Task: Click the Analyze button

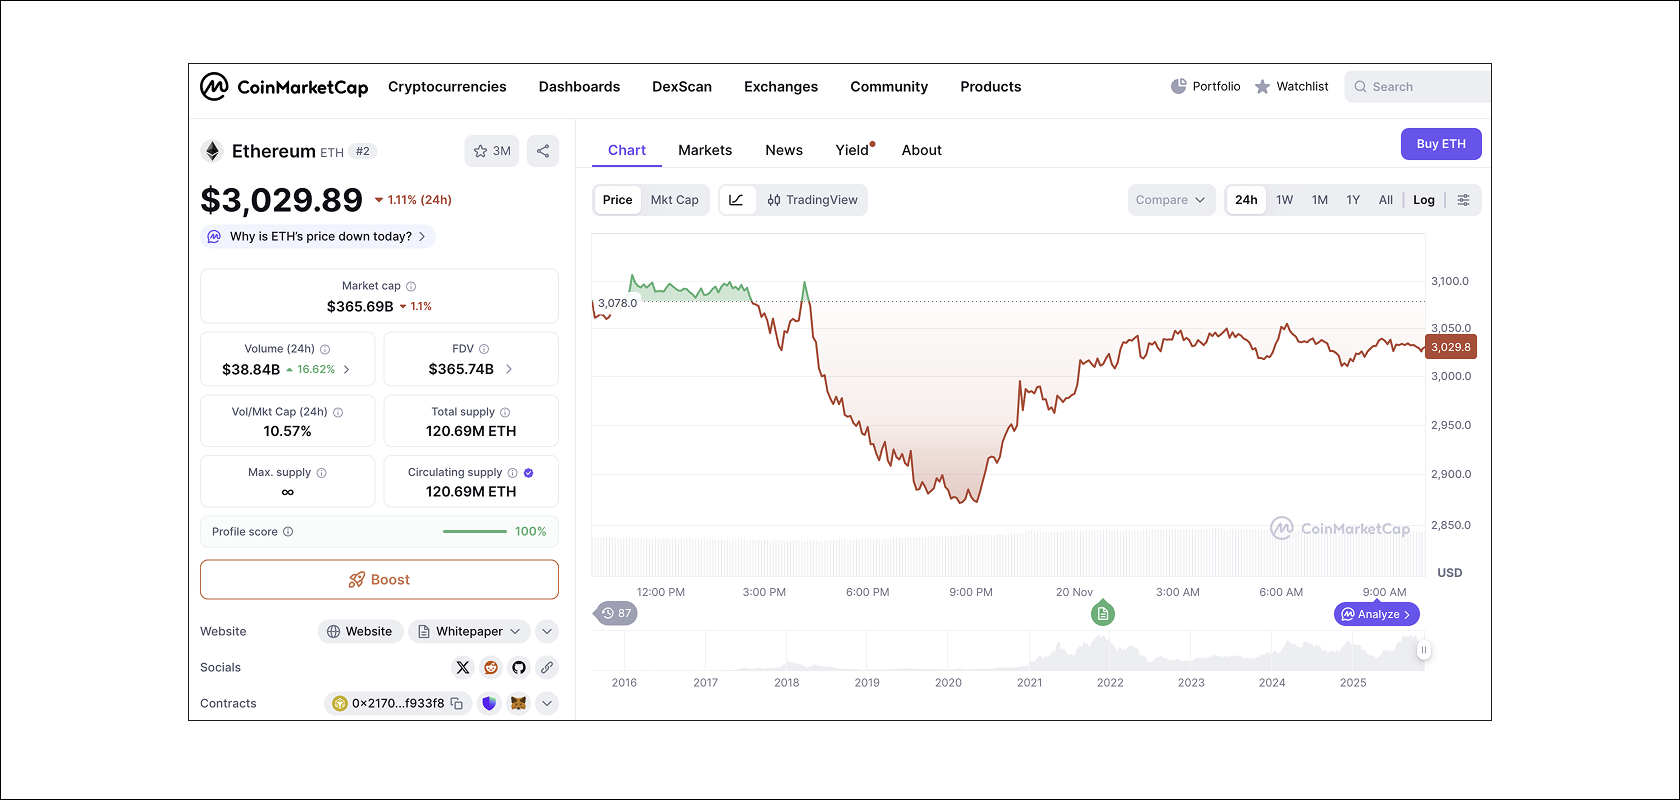Action: [1376, 614]
